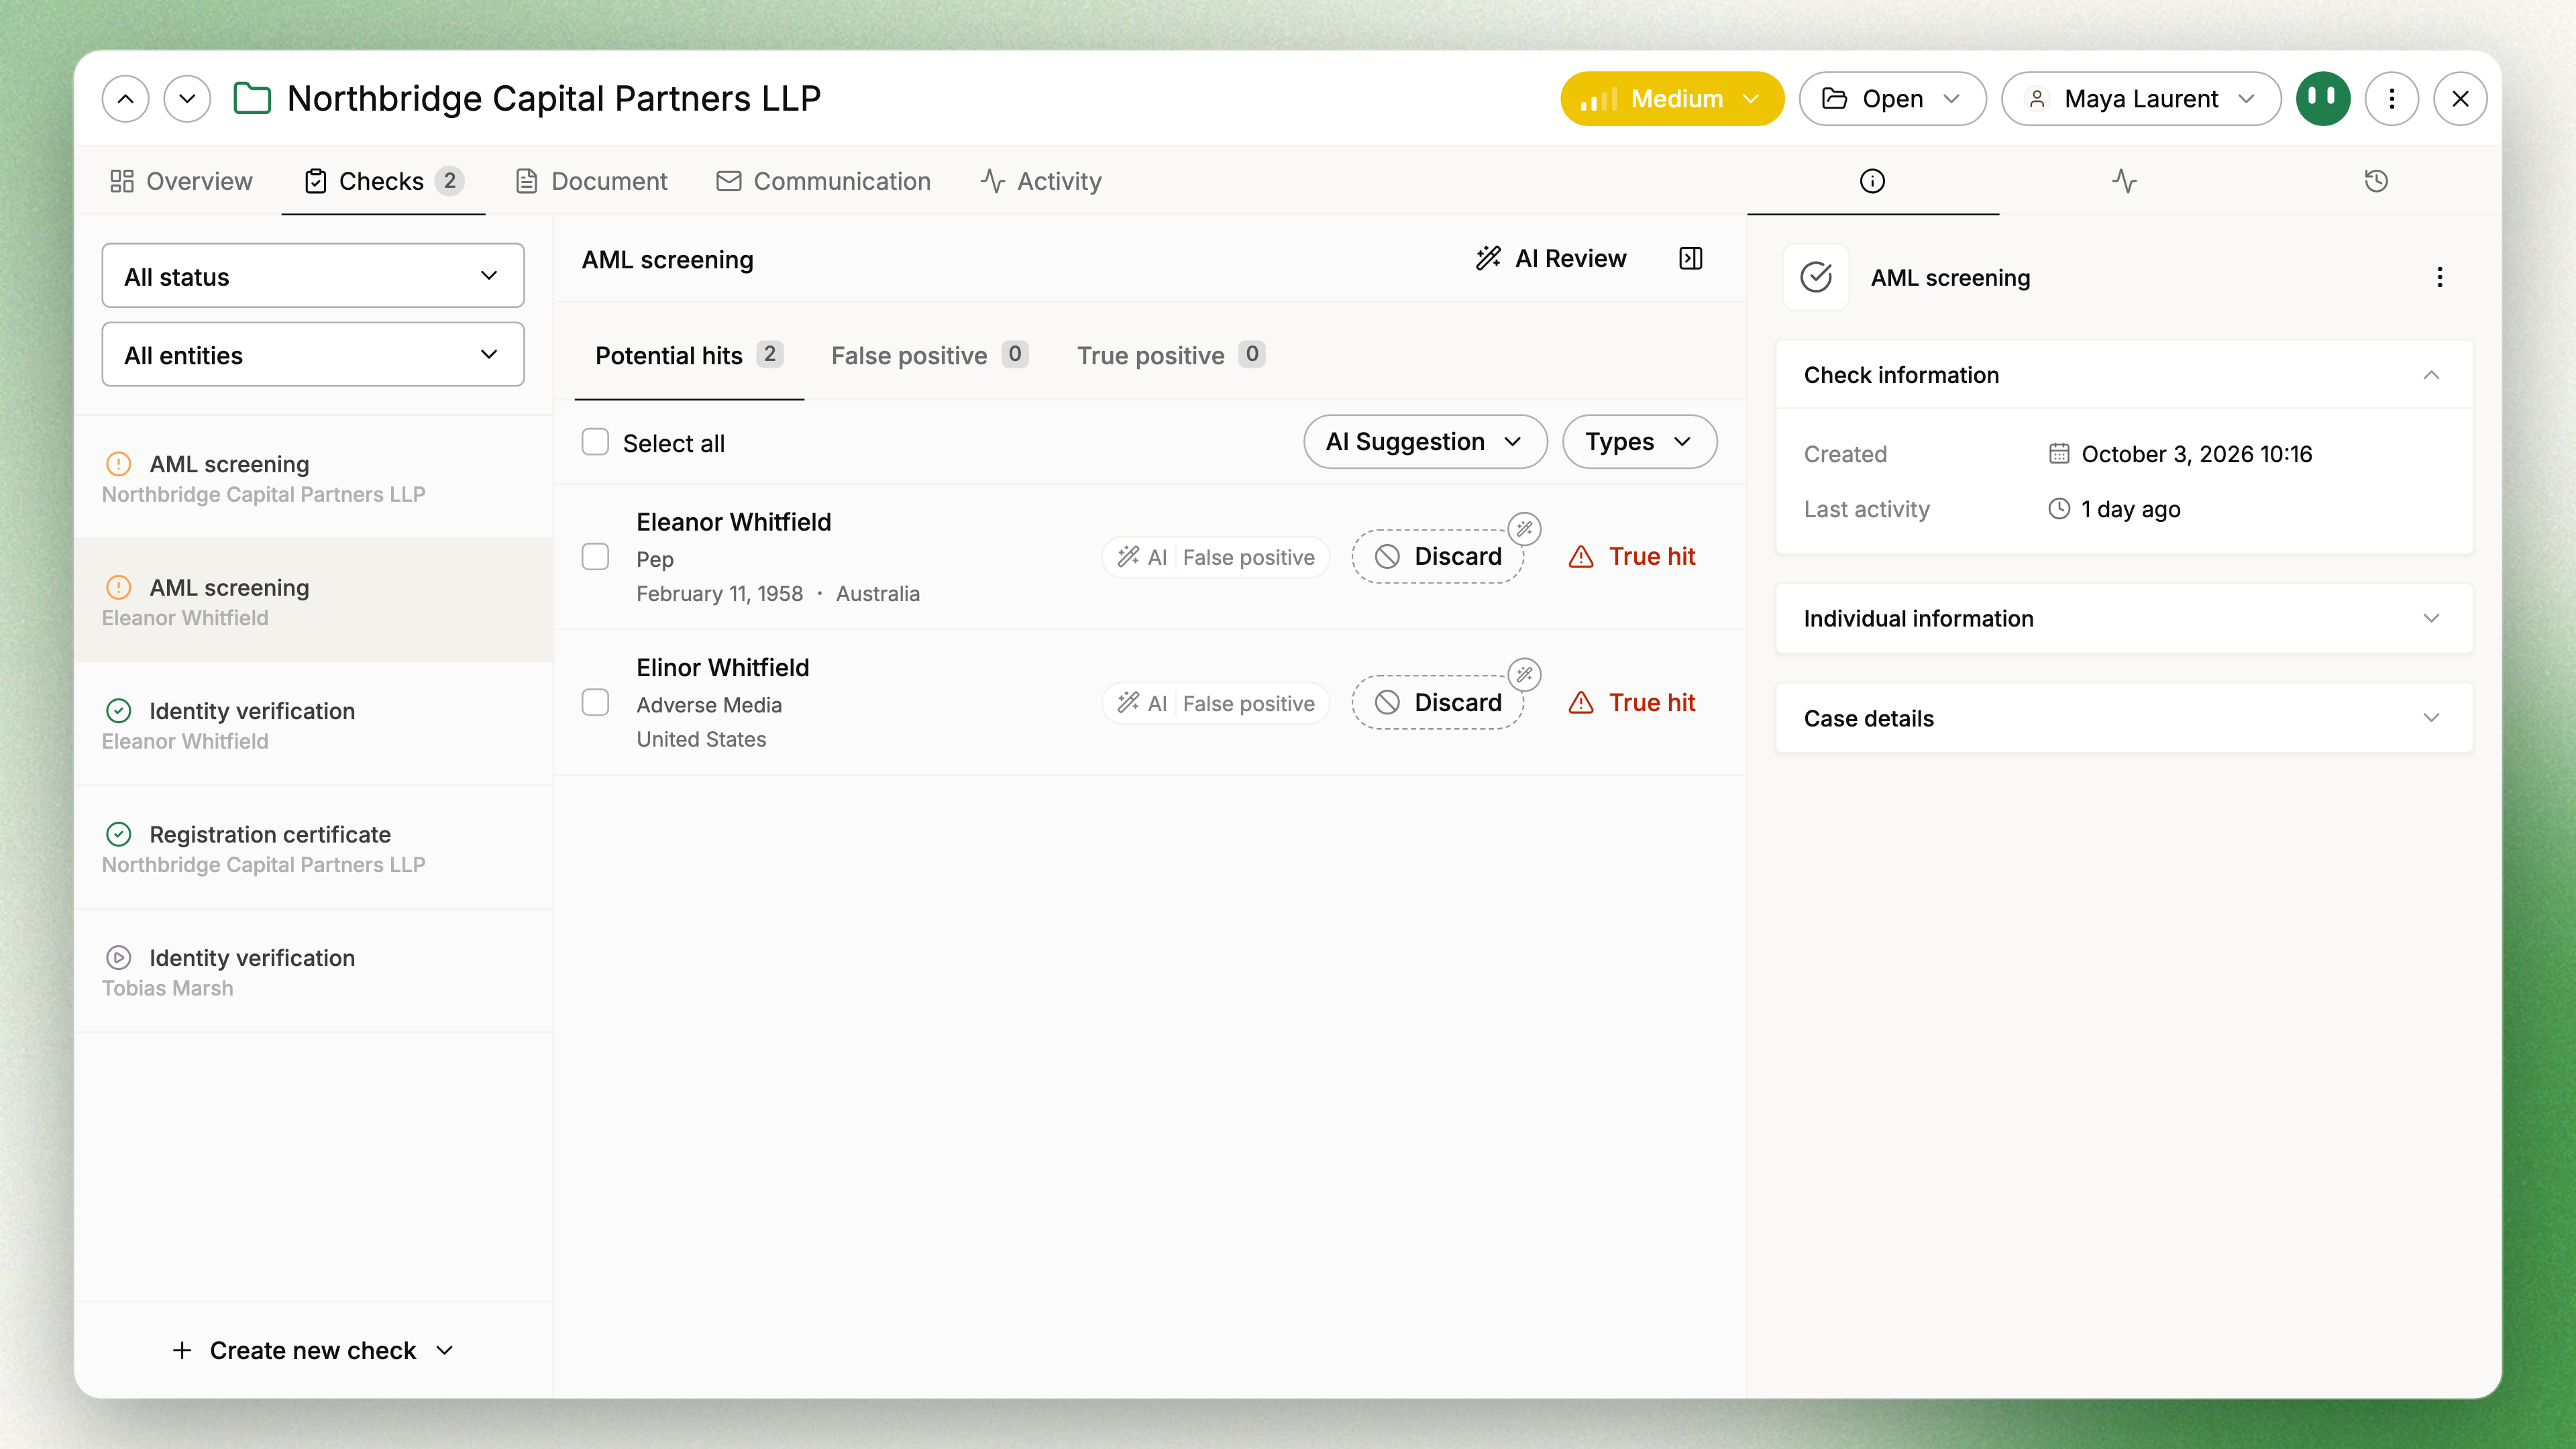Switch to the Activity tab
Image resolution: width=2576 pixels, height=1449 pixels.
click(1041, 181)
